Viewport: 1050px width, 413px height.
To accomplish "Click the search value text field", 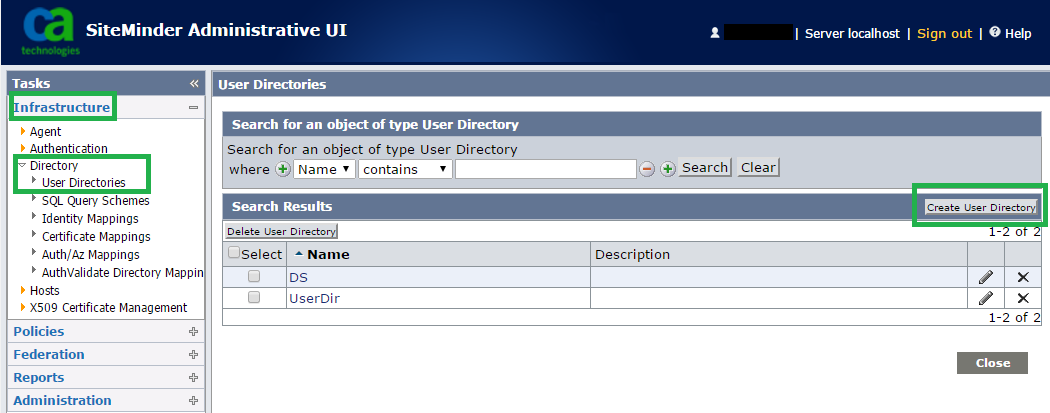I will click(x=546, y=169).
